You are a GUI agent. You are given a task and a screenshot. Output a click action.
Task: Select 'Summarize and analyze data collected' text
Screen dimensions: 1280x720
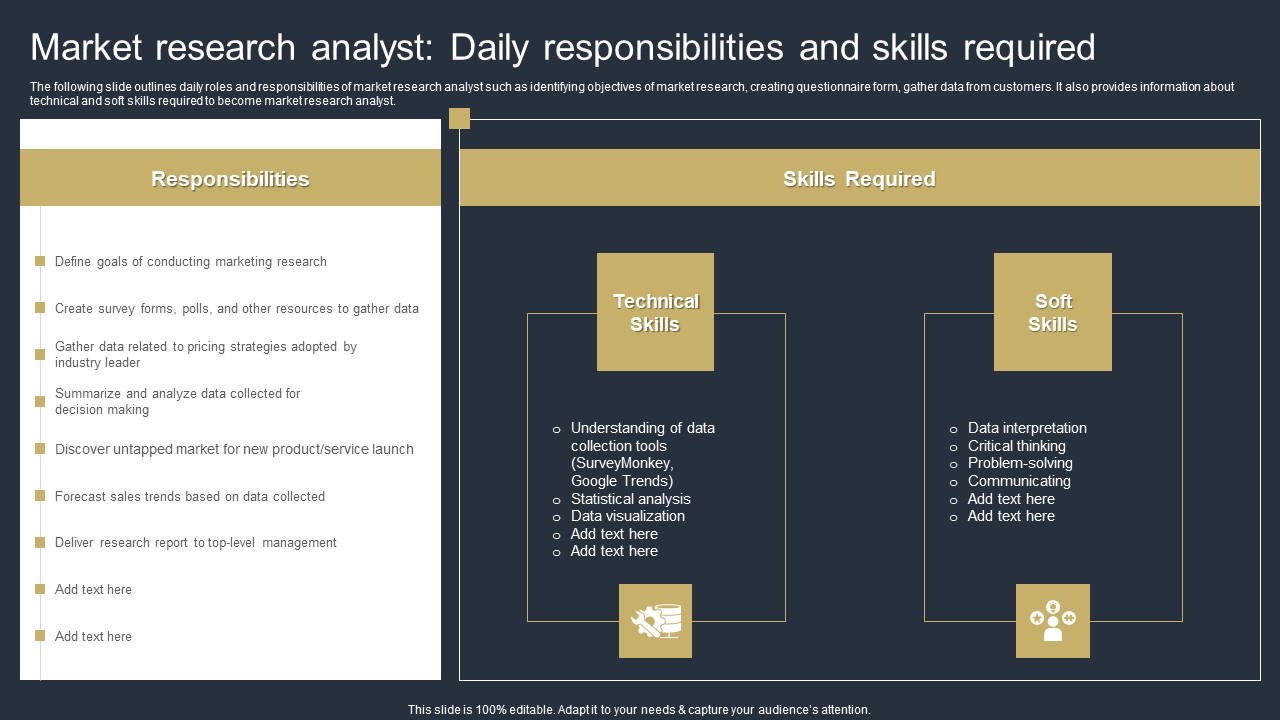(178, 402)
